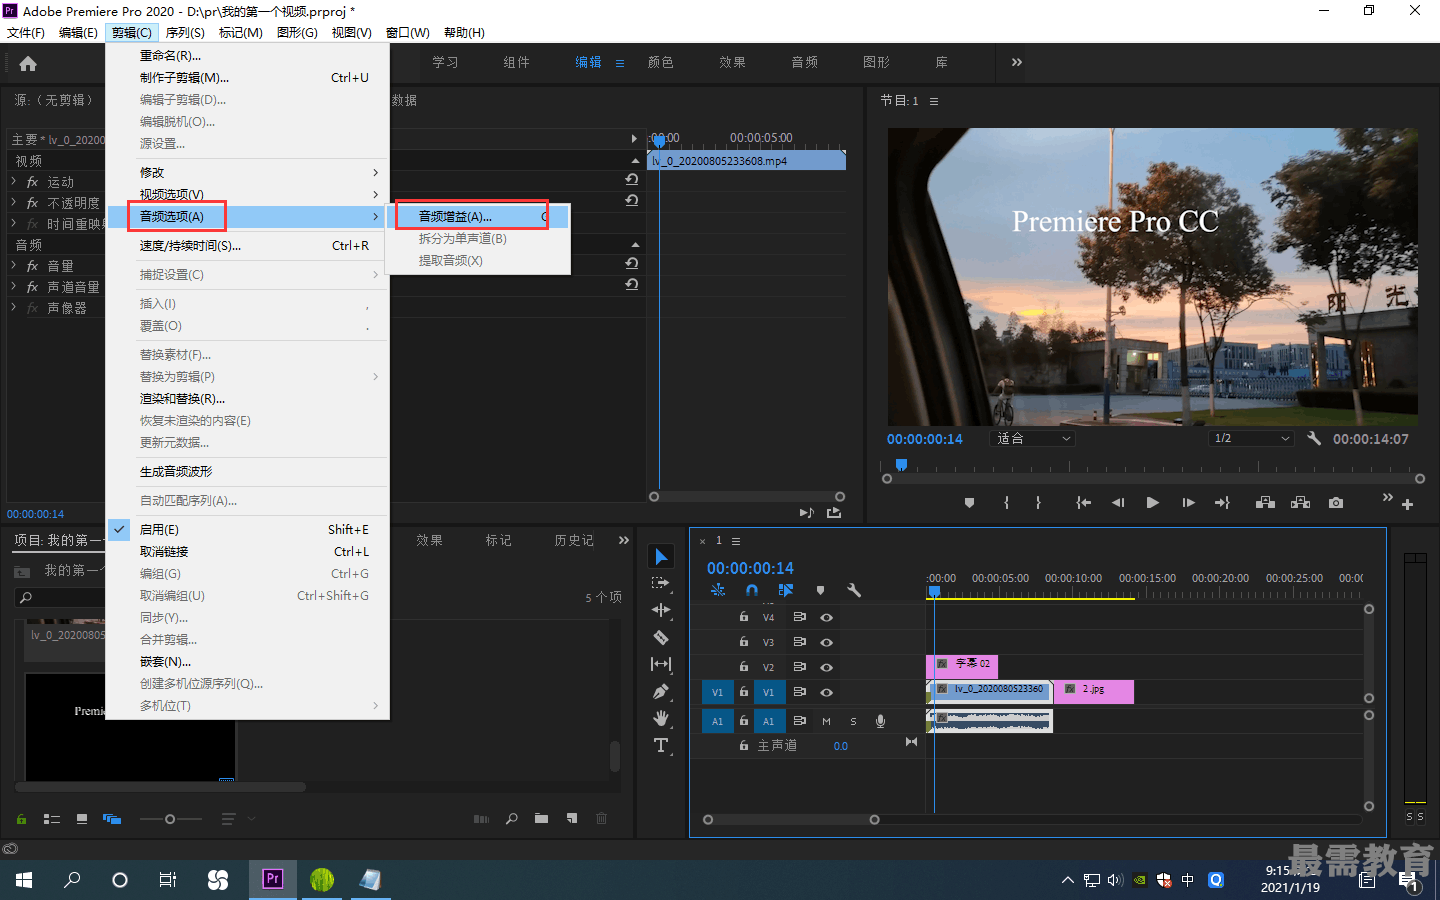The image size is (1440, 900).
Task: Solo the A1 audio track
Action: pyautogui.click(x=853, y=721)
